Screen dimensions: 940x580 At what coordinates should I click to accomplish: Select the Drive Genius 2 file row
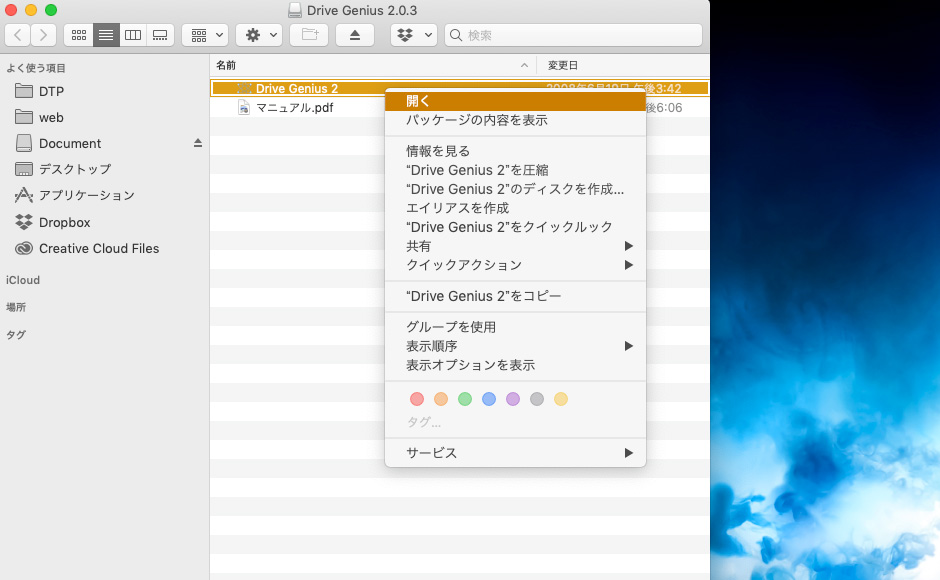tap(460, 88)
